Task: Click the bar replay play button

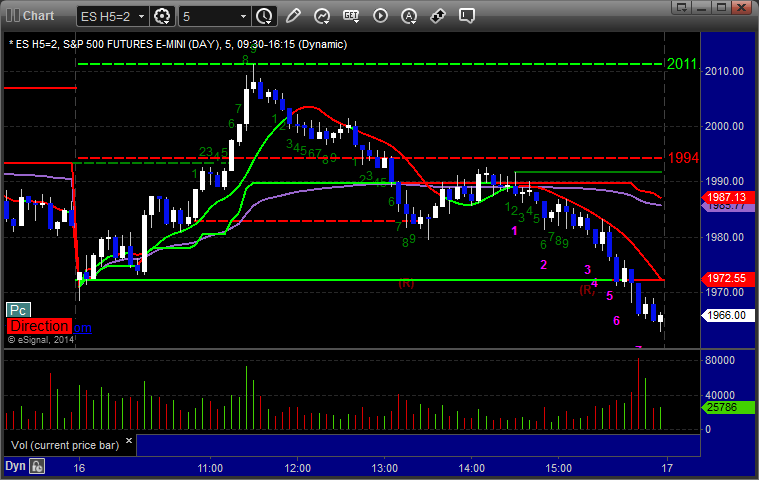Action: tap(380, 16)
